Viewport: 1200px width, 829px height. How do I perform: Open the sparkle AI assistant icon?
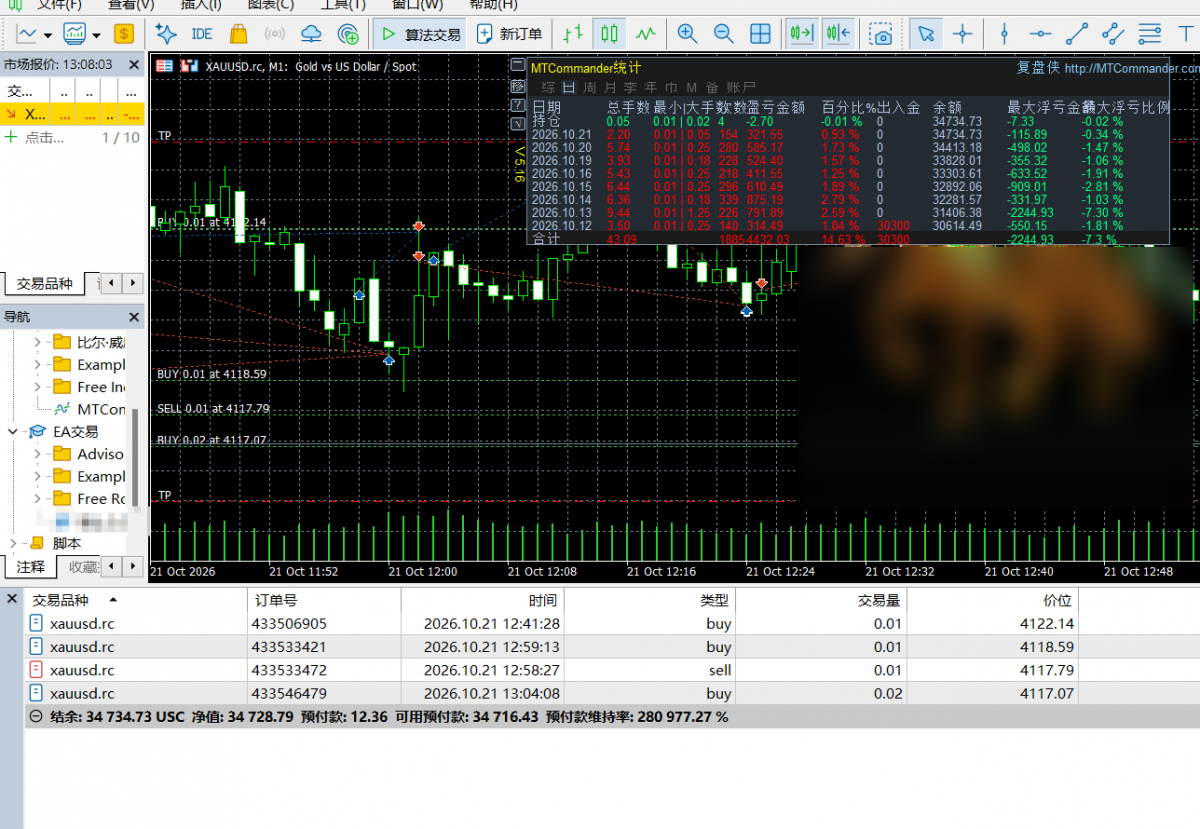point(166,34)
